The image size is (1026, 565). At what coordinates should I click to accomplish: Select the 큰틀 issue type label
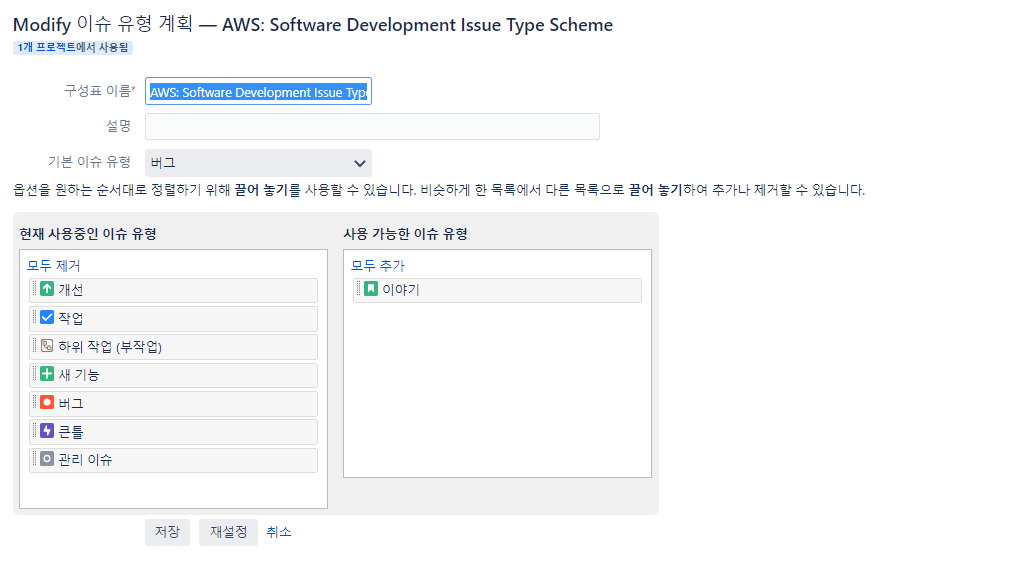[71, 431]
